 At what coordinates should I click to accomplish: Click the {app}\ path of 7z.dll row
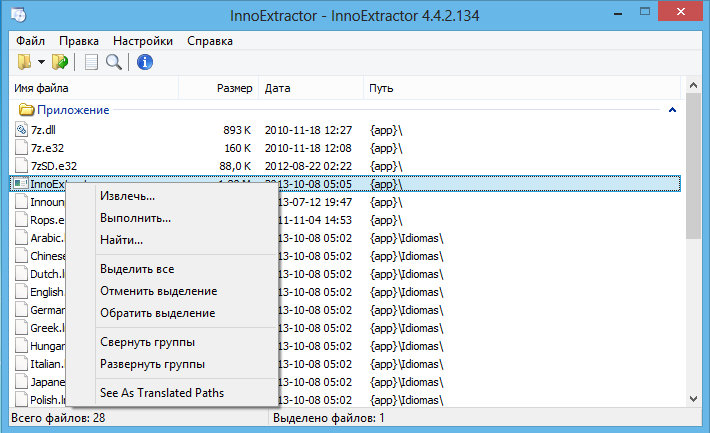[386, 130]
